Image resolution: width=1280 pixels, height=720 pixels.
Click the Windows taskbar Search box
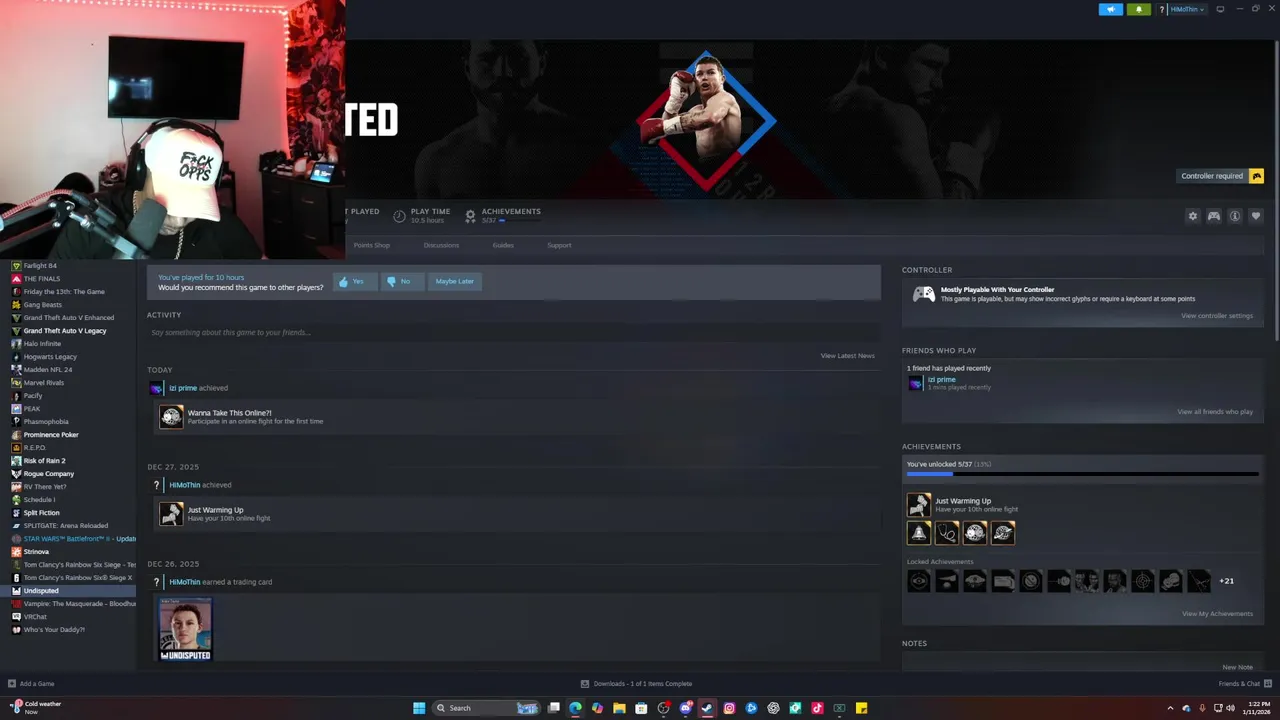click(486, 708)
